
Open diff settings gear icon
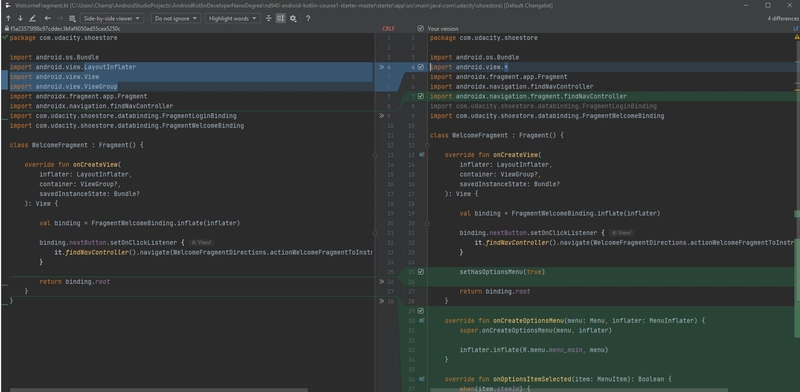pyautogui.click(x=293, y=18)
